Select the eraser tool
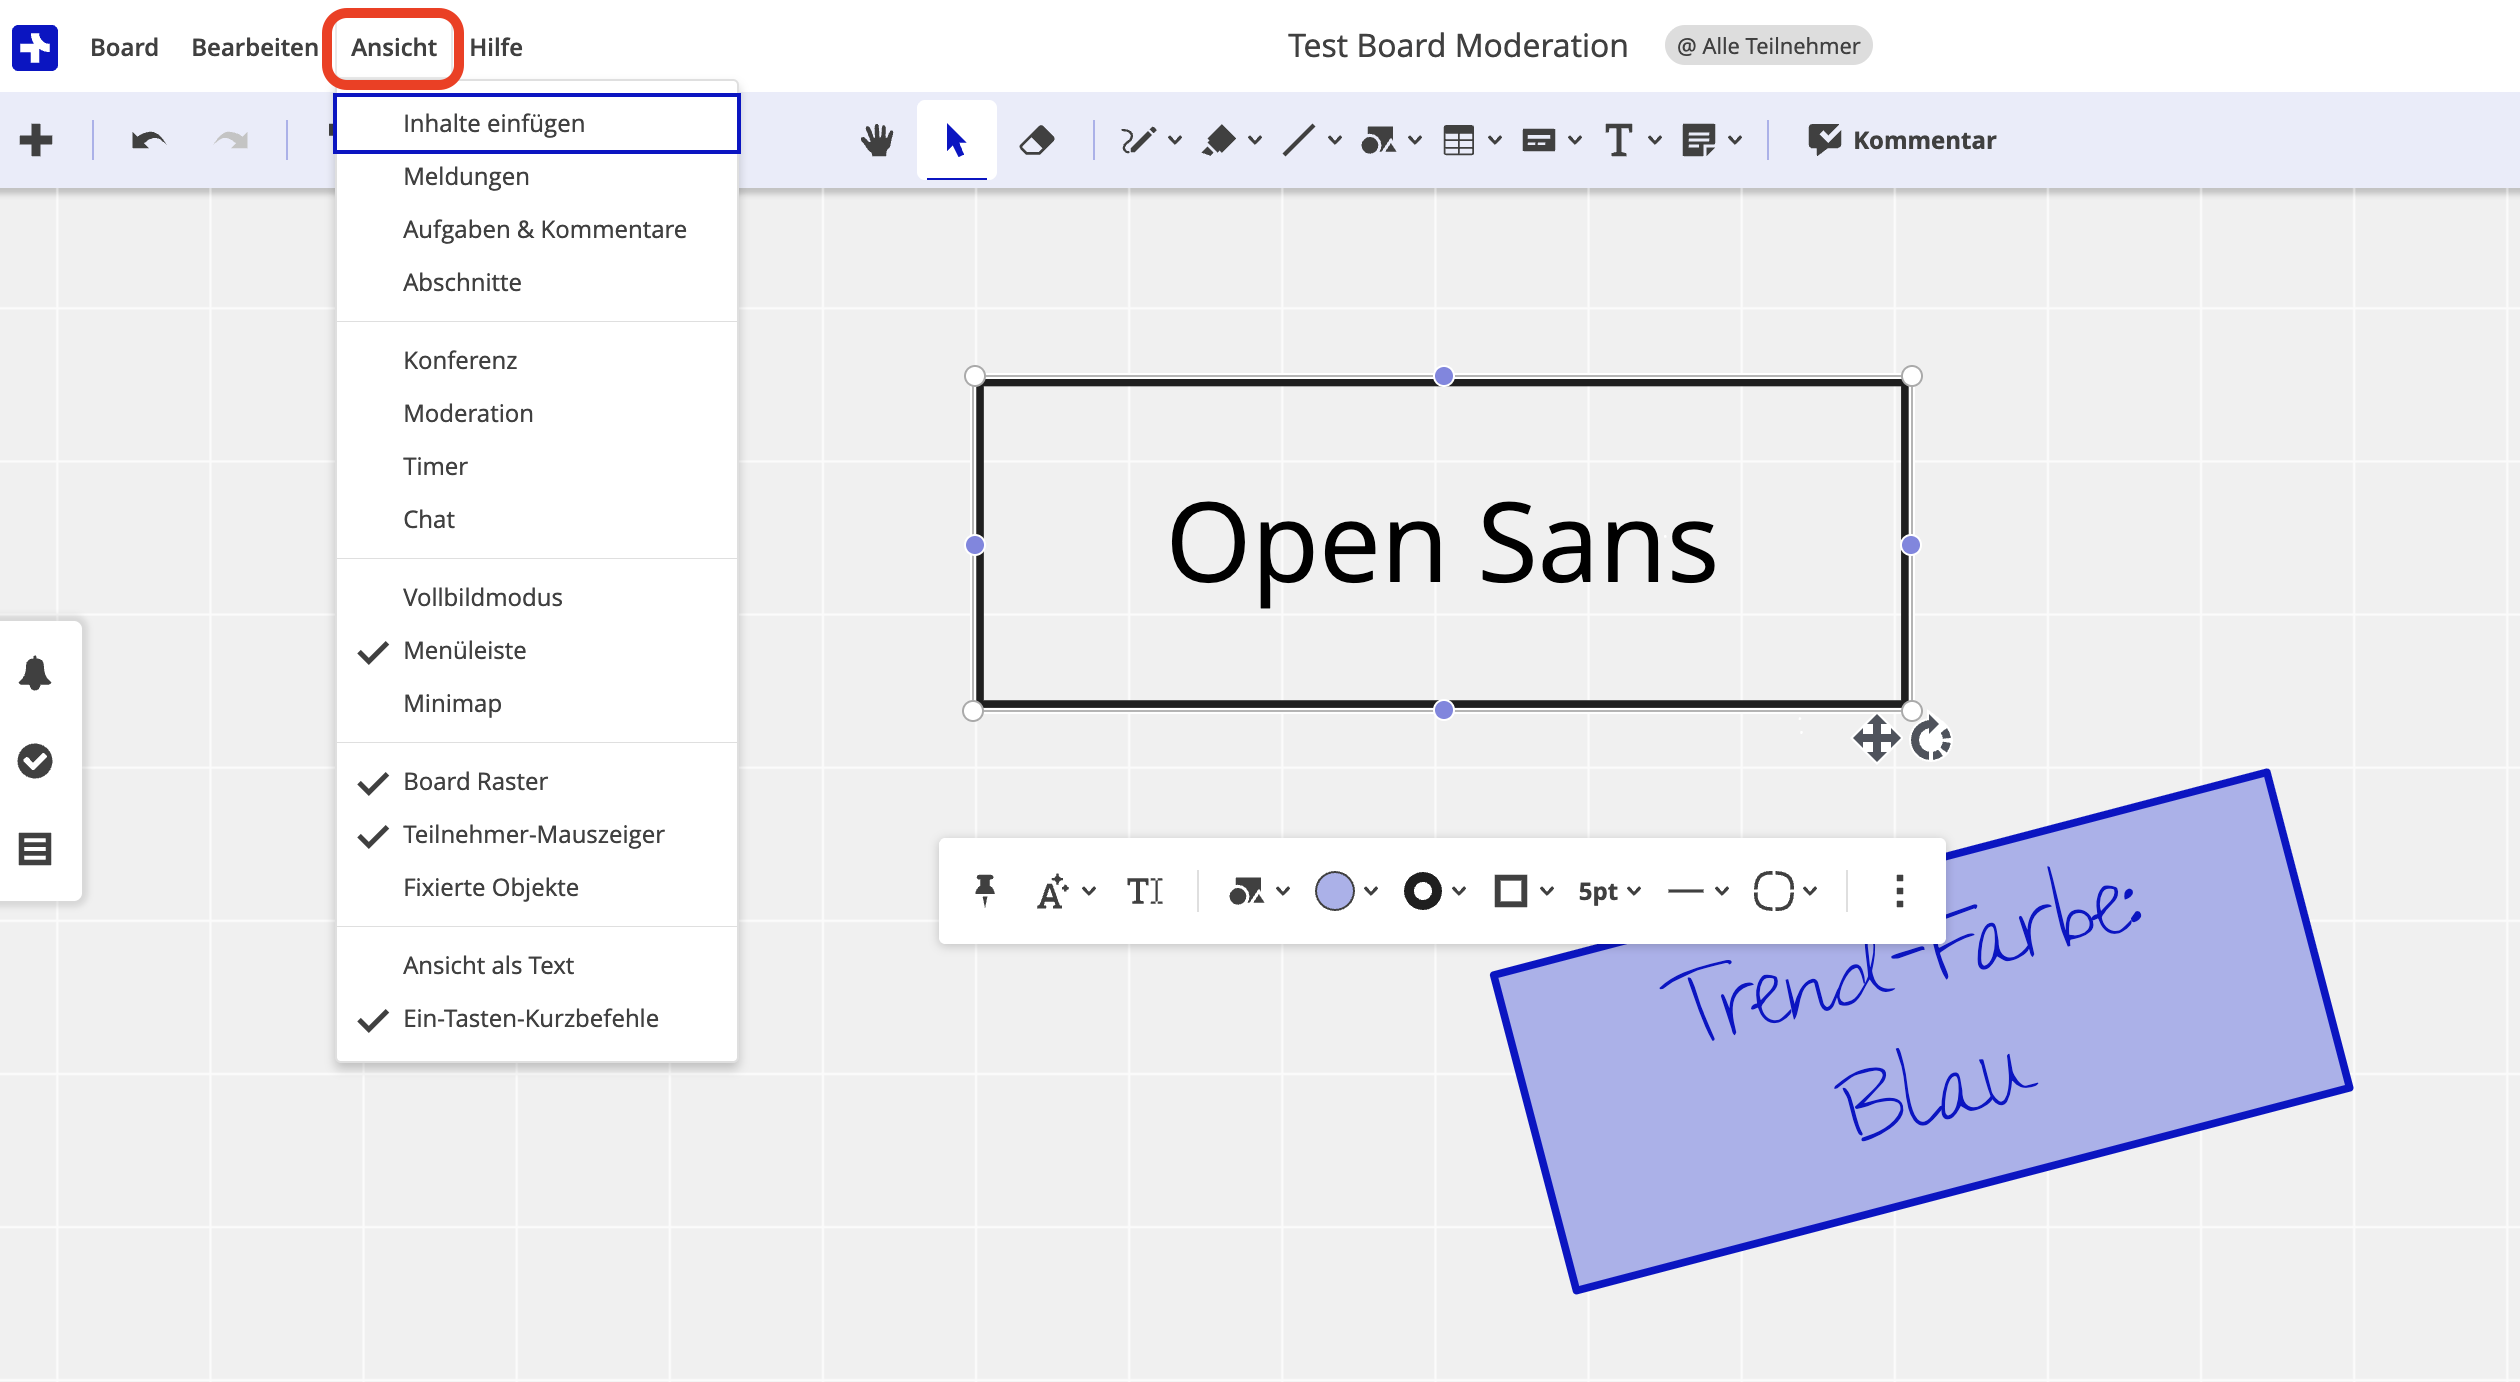This screenshot has height=1382, width=2520. 1036,140
